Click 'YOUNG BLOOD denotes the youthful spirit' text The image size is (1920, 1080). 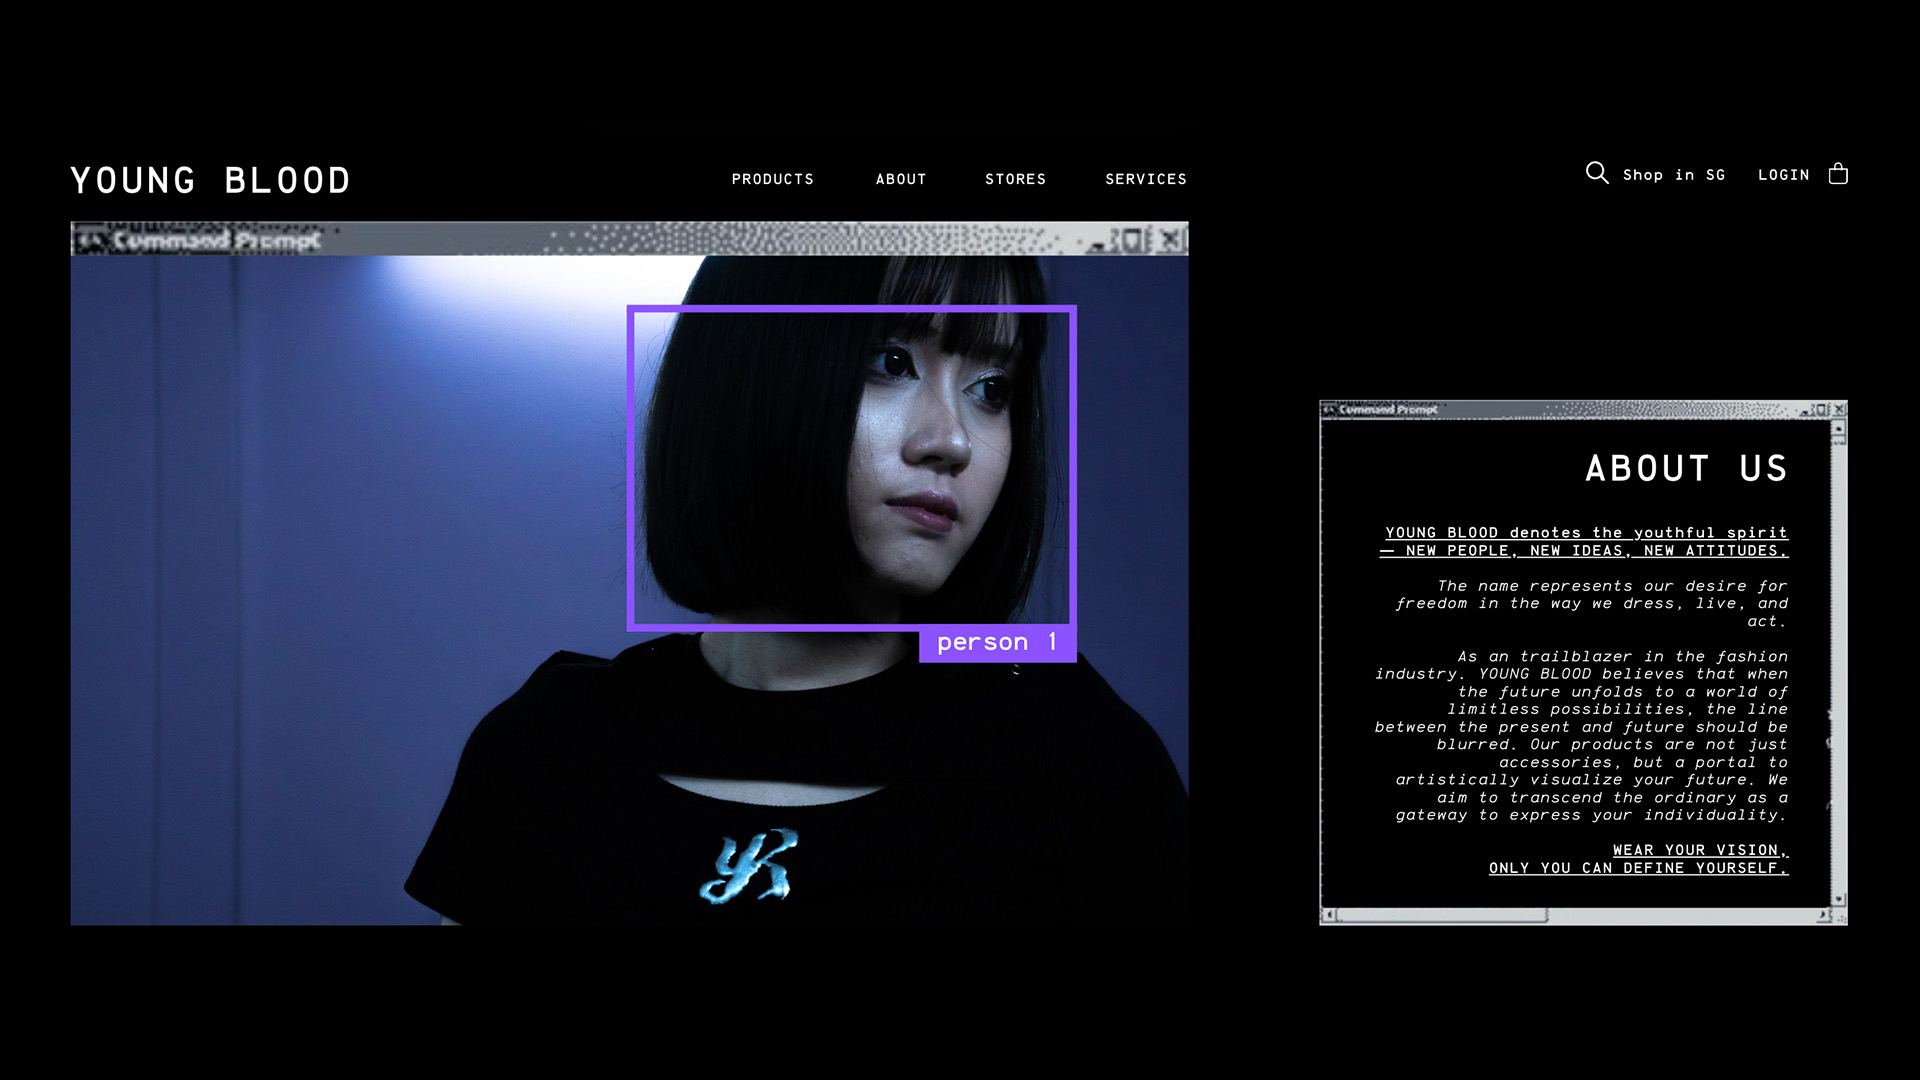coord(1586,533)
